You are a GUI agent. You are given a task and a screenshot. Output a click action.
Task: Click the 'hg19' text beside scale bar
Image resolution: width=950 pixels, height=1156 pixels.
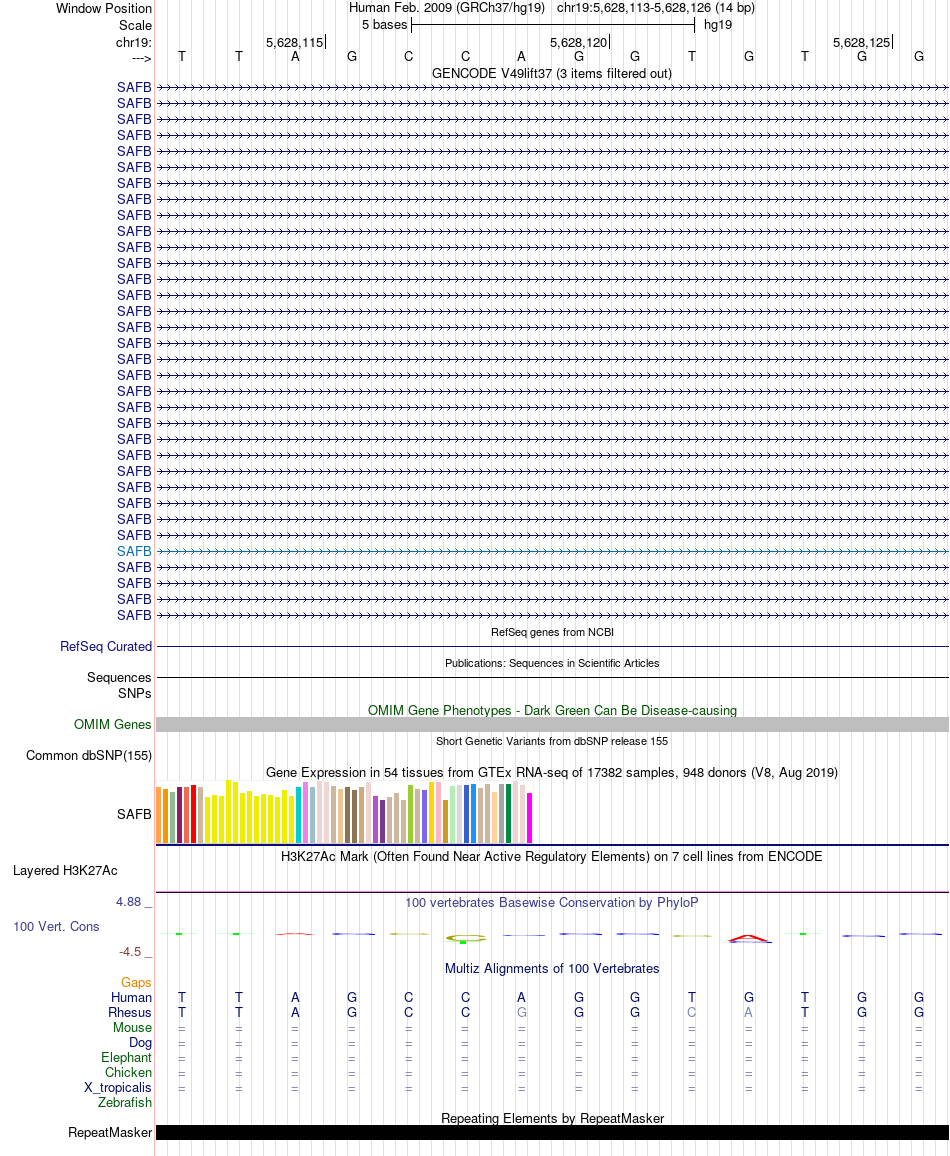point(718,25)
